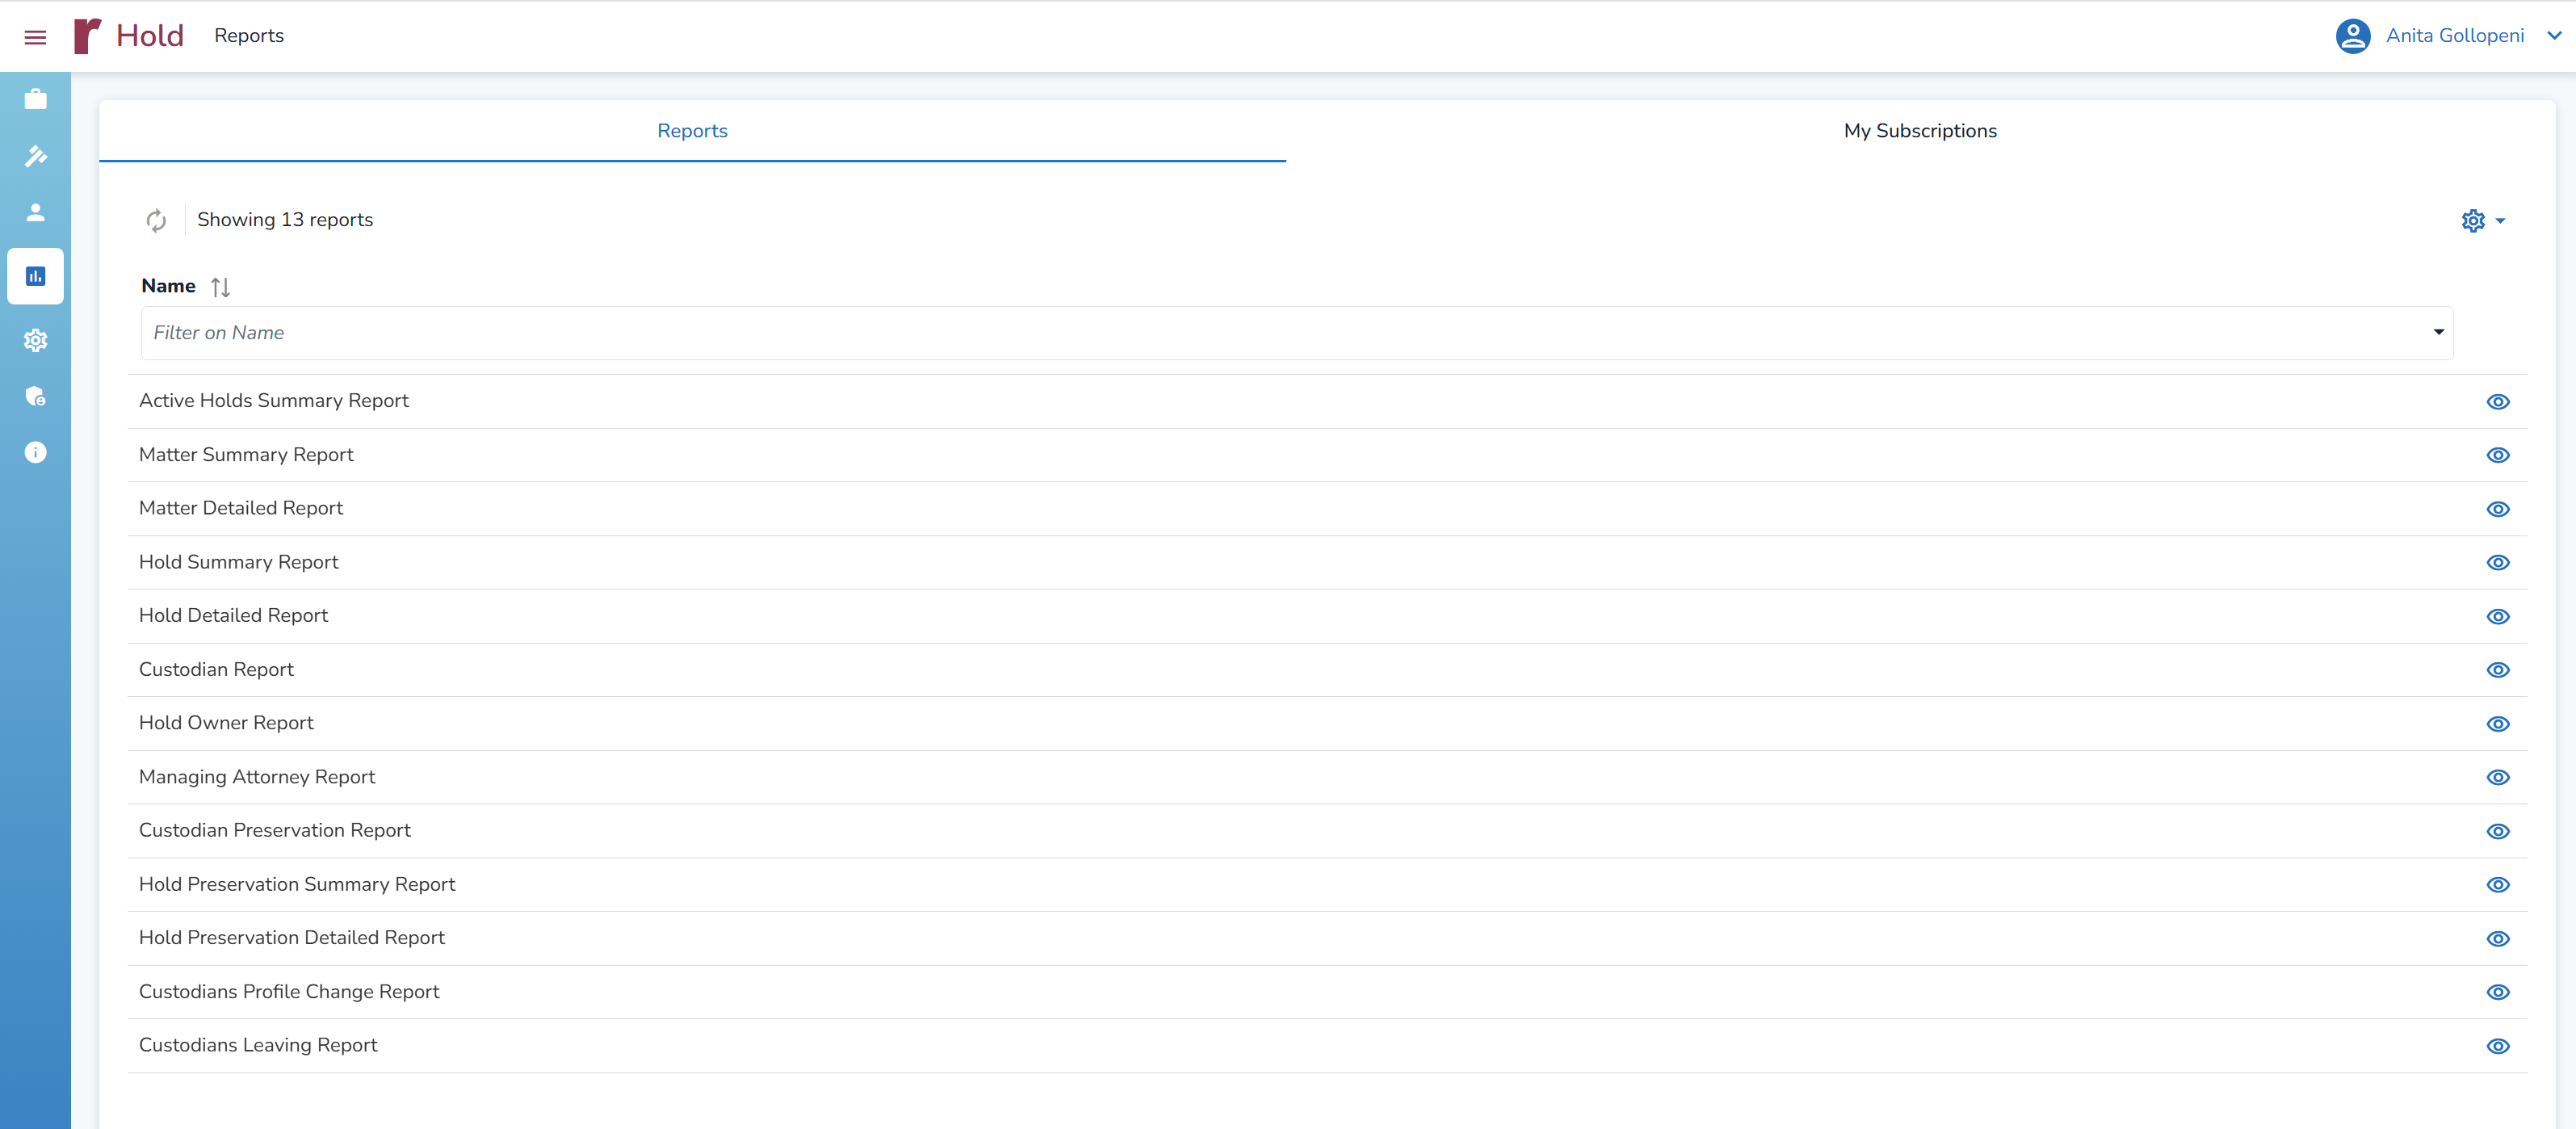Open the info circle sidebar icon
2576x1129 pixels.
35,452
